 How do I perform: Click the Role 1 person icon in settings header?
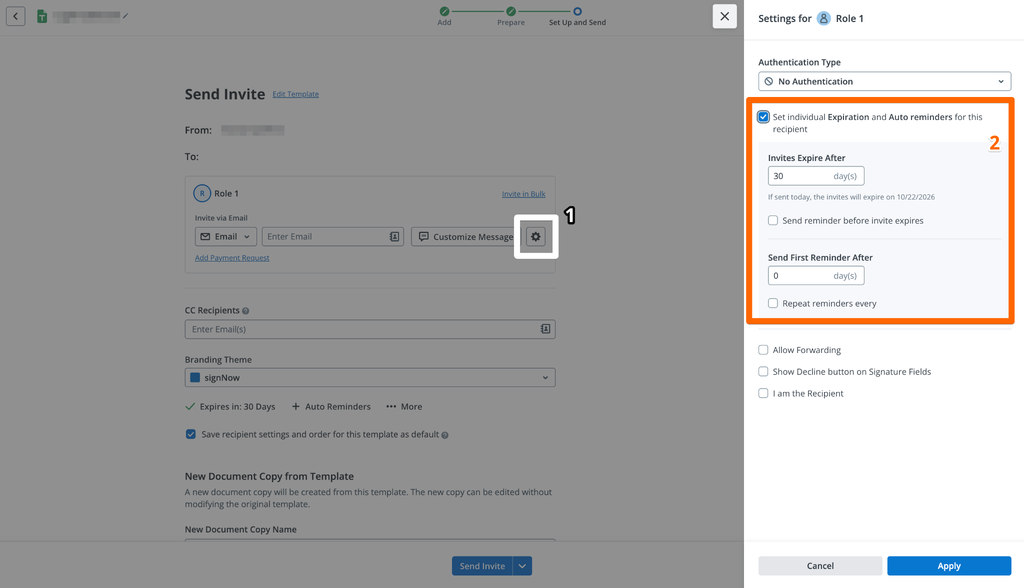click(x=824, y=18)
